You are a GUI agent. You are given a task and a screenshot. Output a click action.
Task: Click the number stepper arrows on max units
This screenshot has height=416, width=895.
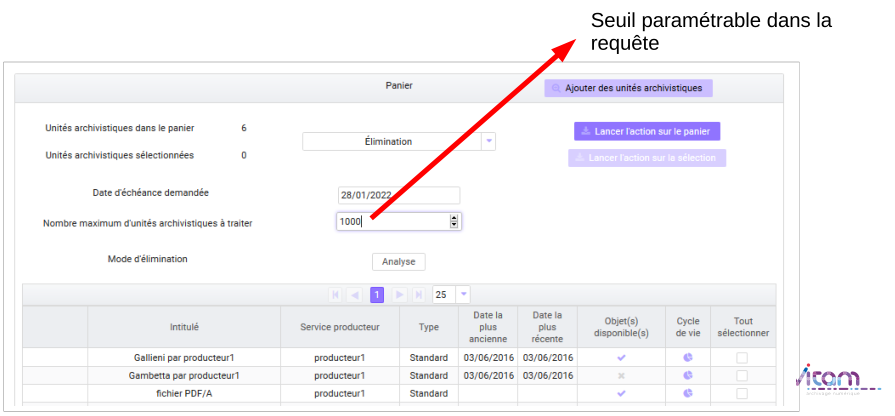coord(454,222)
